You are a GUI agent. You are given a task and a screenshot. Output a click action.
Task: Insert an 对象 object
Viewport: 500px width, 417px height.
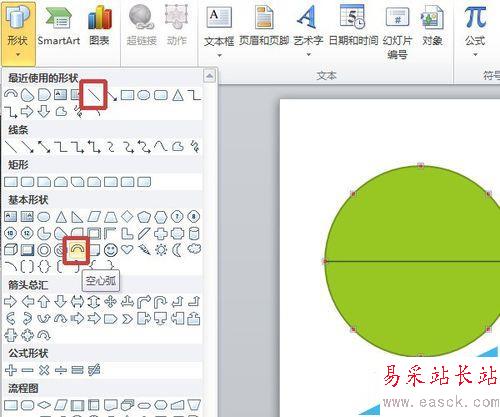point(432,25)
